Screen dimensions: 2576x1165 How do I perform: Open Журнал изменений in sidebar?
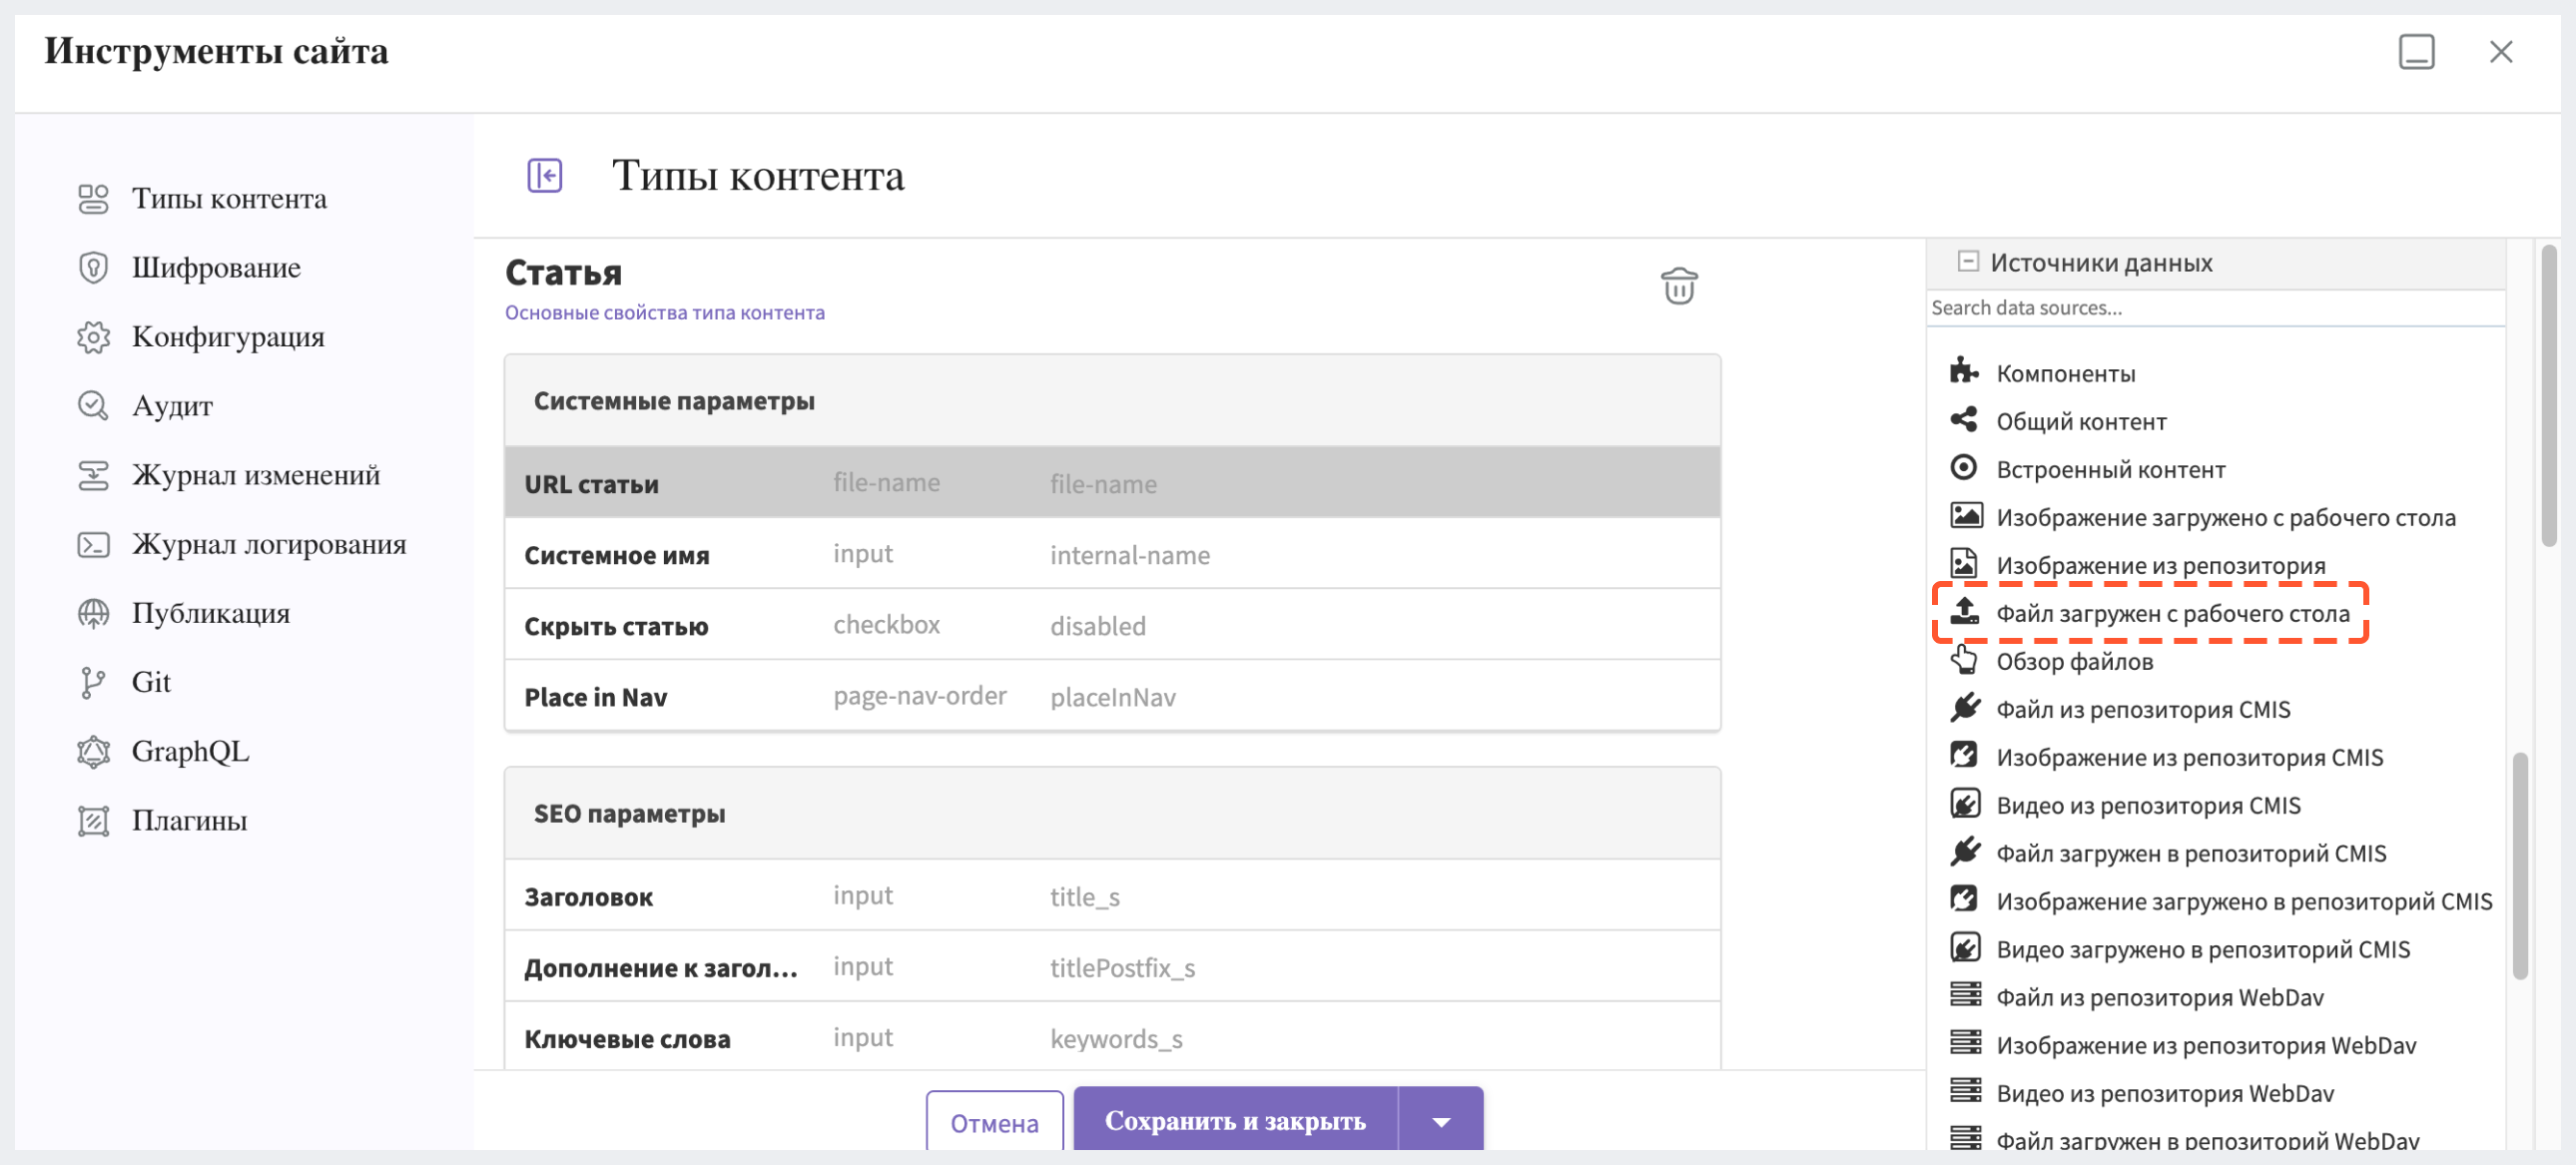[256, 475]
